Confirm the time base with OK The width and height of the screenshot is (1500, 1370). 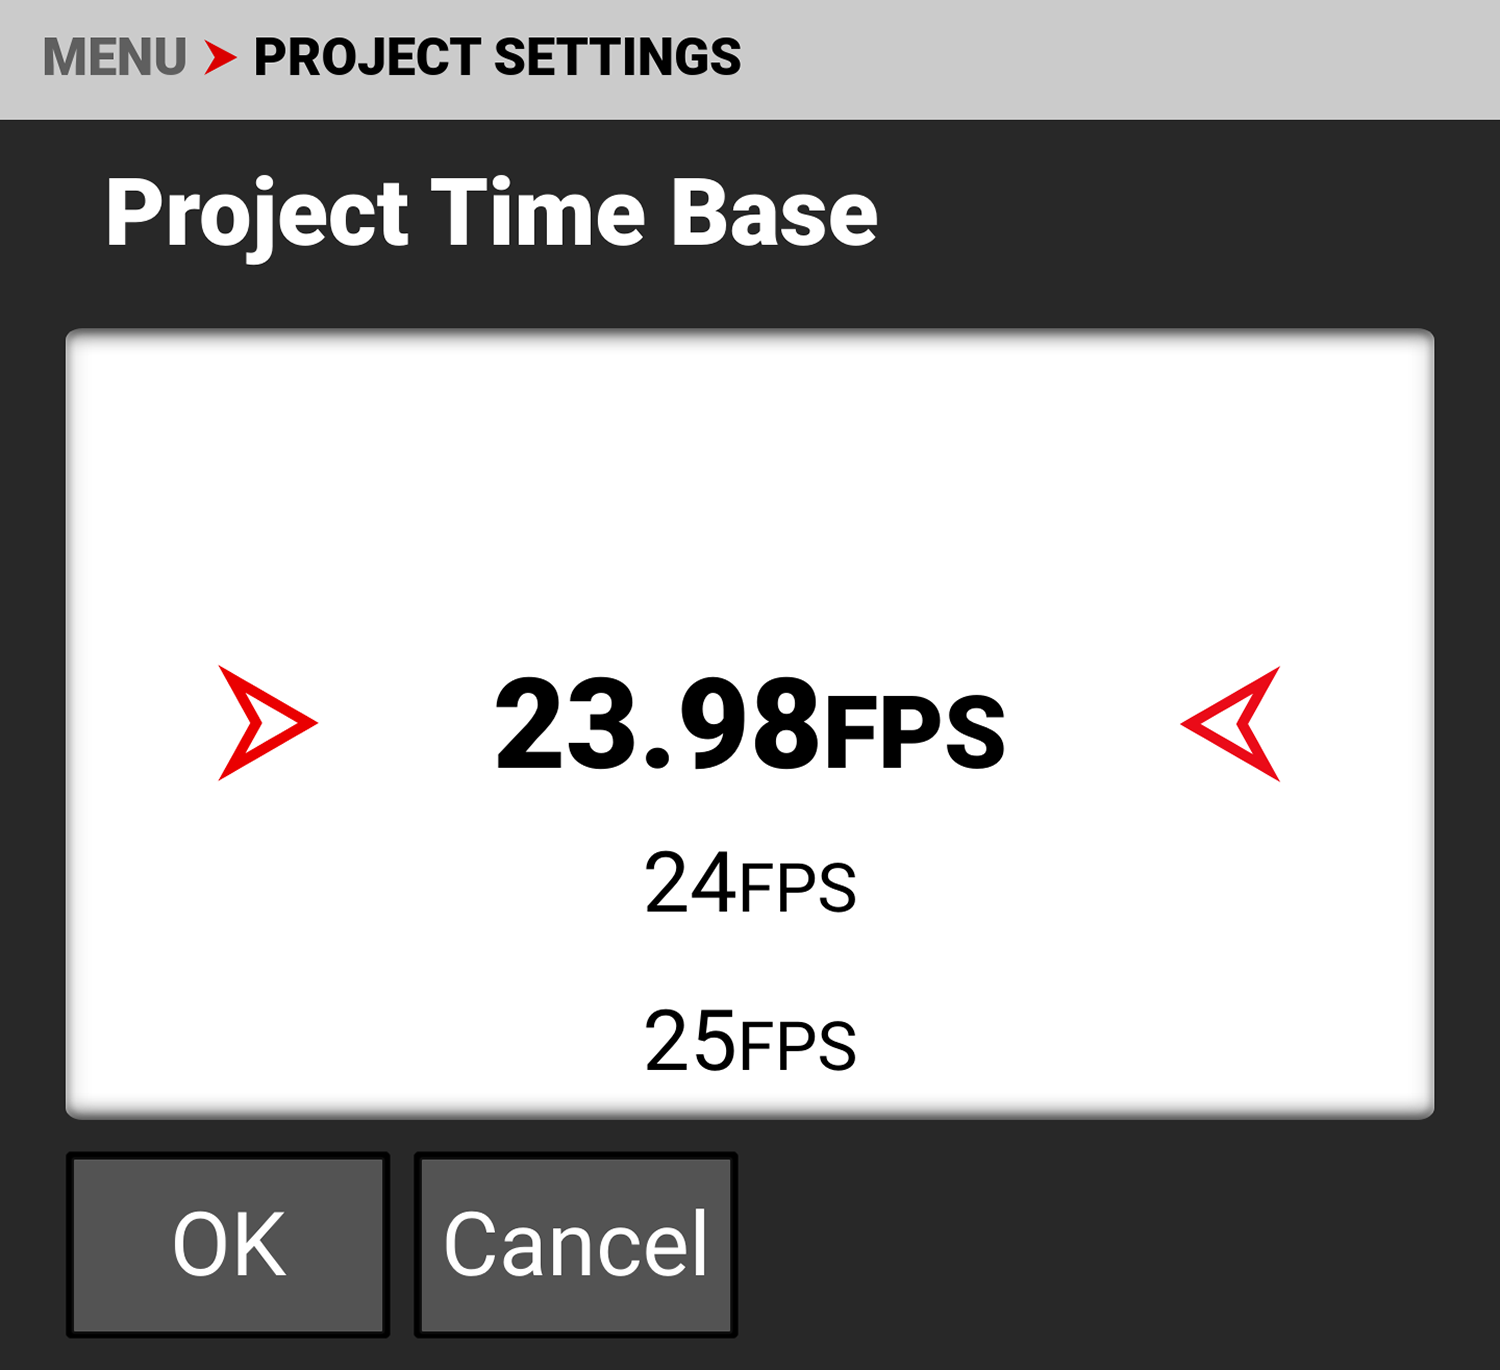pyautogui.click(x=227, y=1243)
